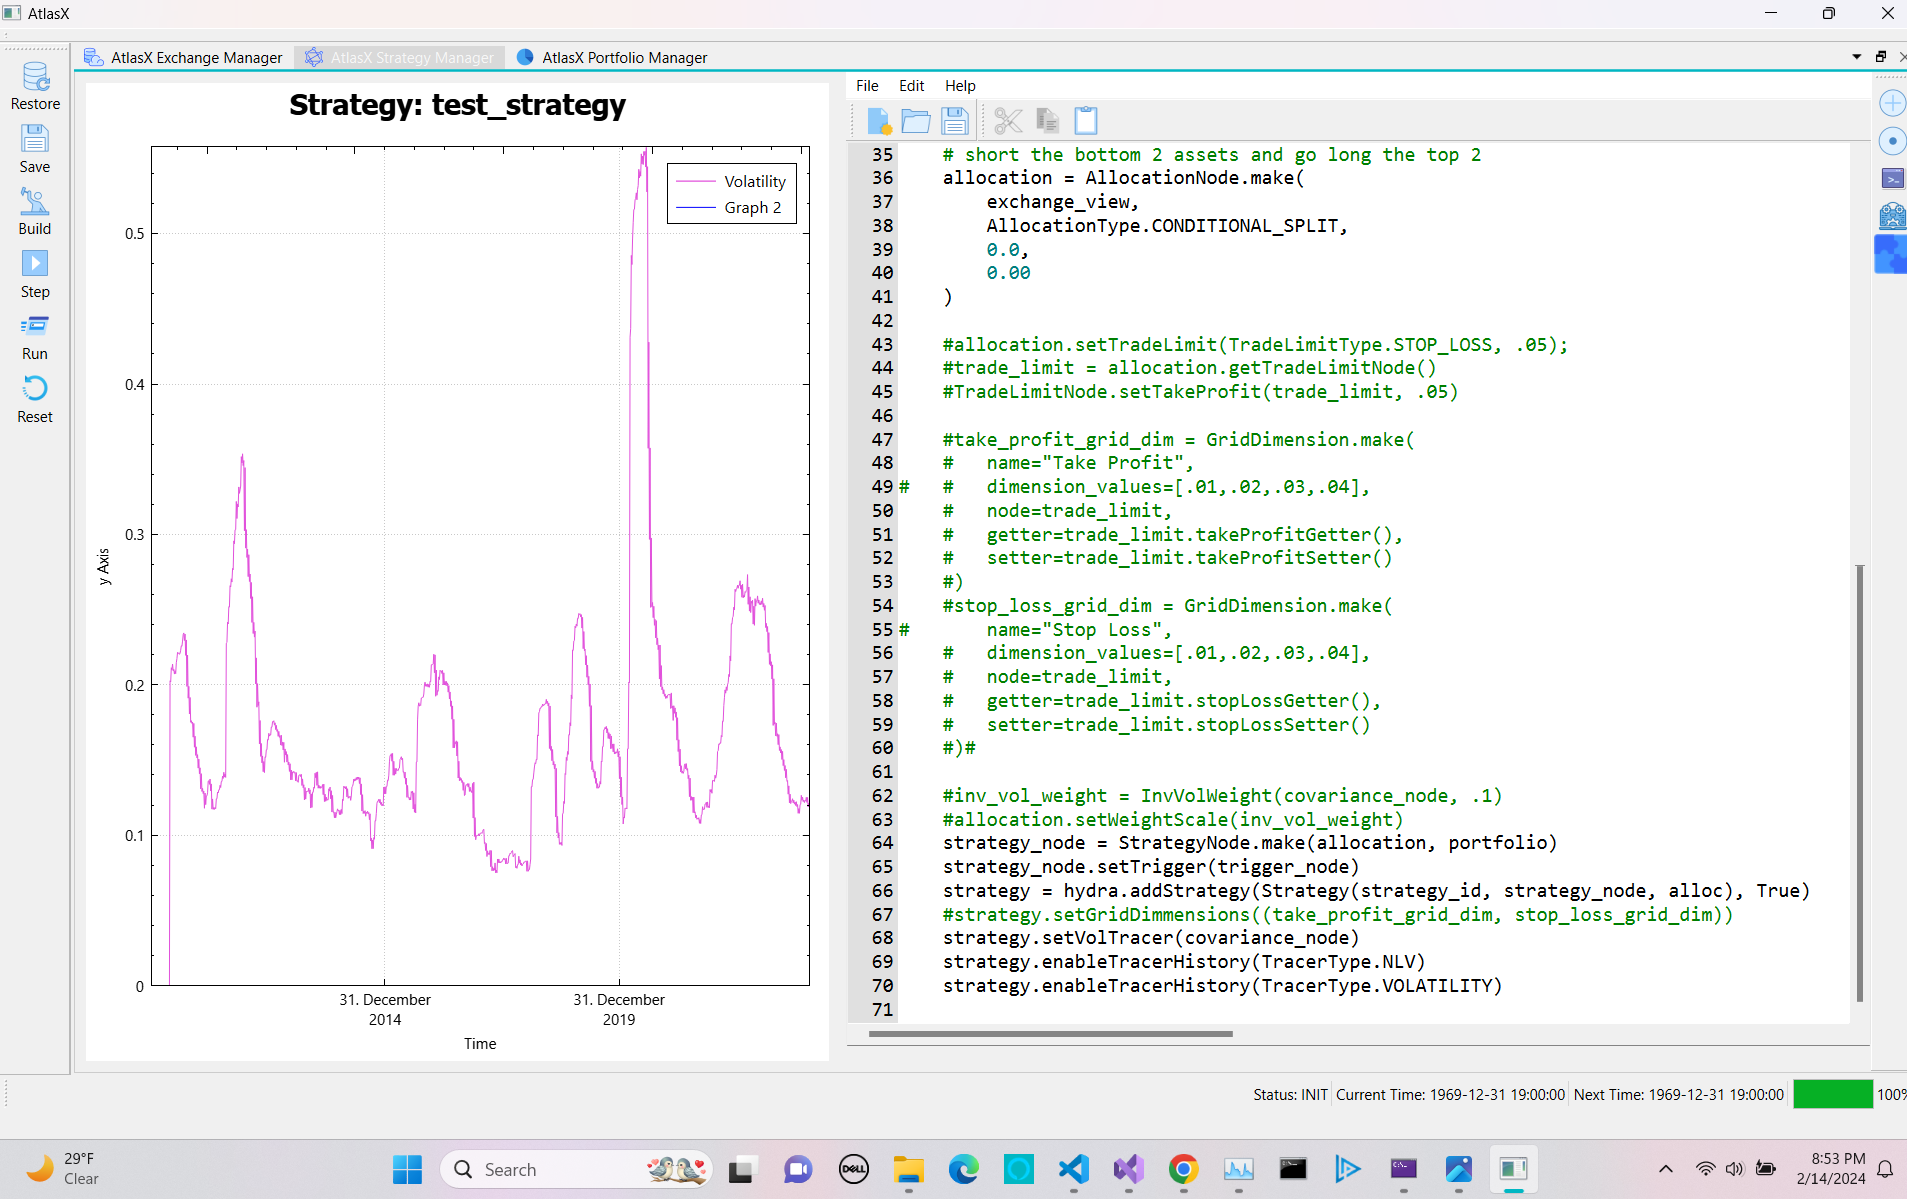Viewport: 1907px width, 1199px height.
Task: Save the script with the floppy disk icon
Action: click(954, 121)
